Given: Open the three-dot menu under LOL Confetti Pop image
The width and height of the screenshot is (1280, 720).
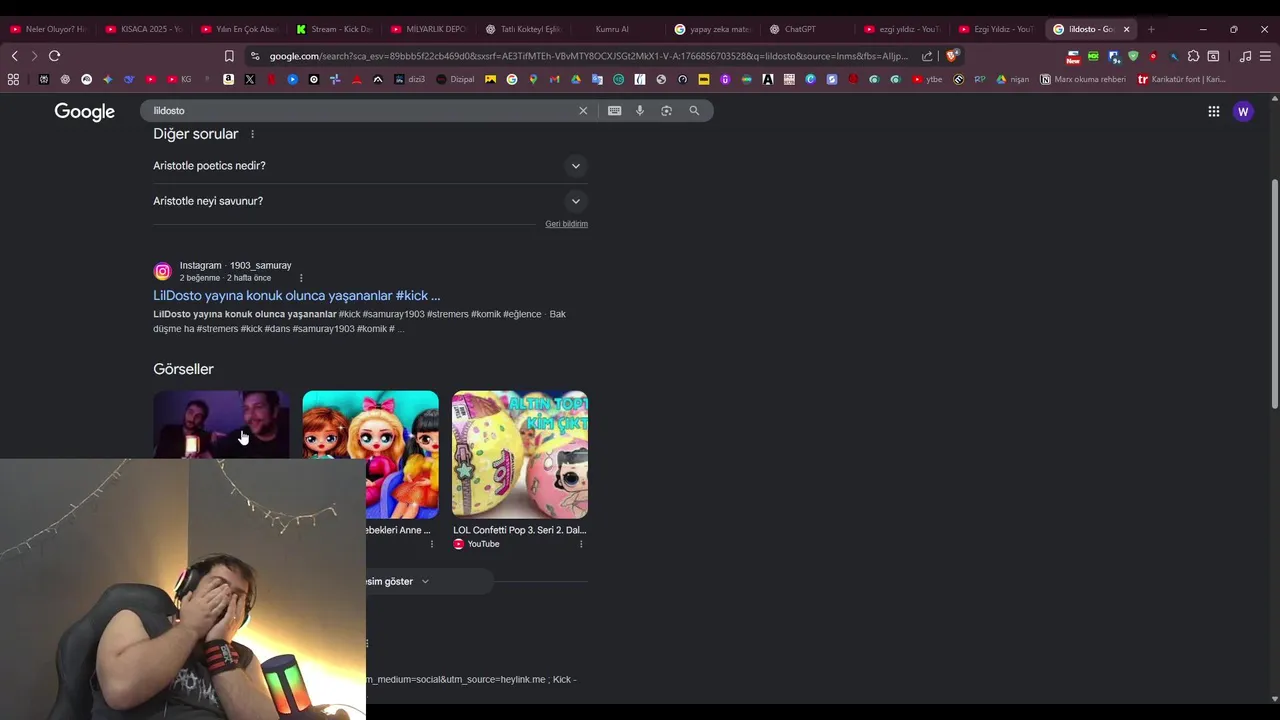Looking at the screenshot, I should (x=581, y=544).
